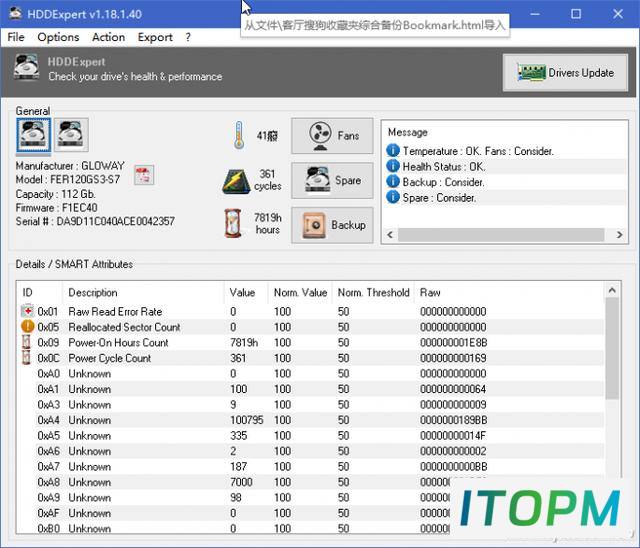The height and width of the screenshot is (548, 640).
Task: Click the 'Health Status : OK.' message
Action: click(444, 167)
